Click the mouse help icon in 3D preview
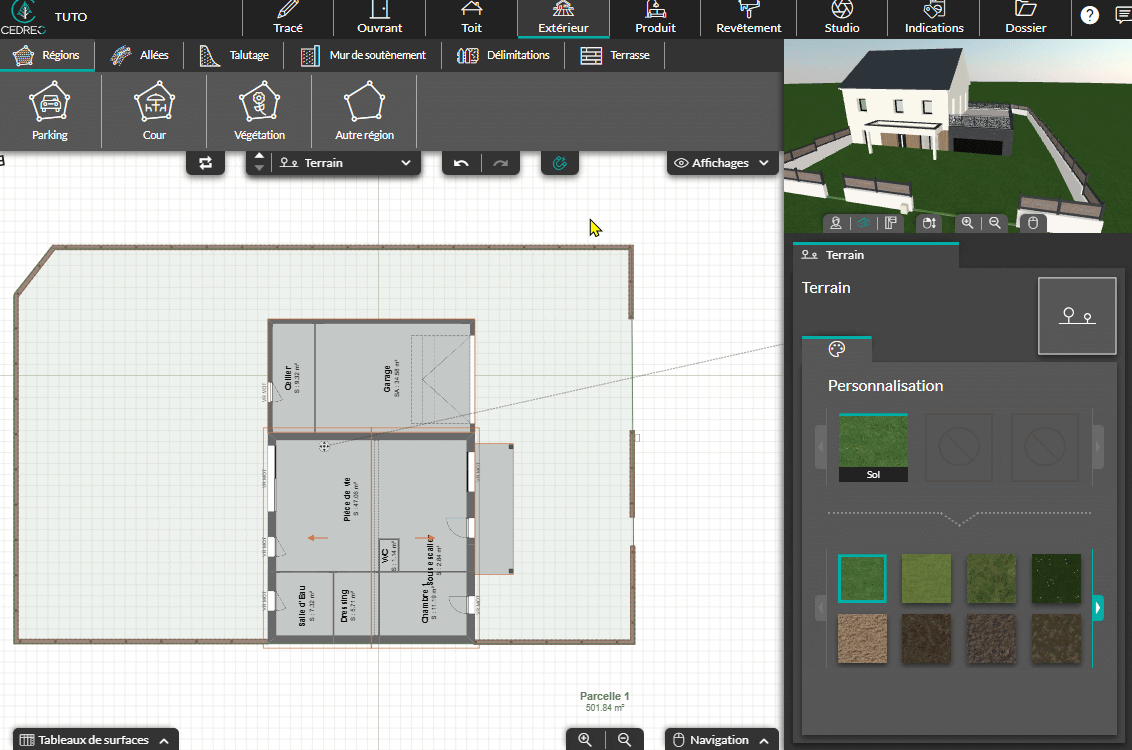Screen dimensions: 1132x750 click(1033, 223)
